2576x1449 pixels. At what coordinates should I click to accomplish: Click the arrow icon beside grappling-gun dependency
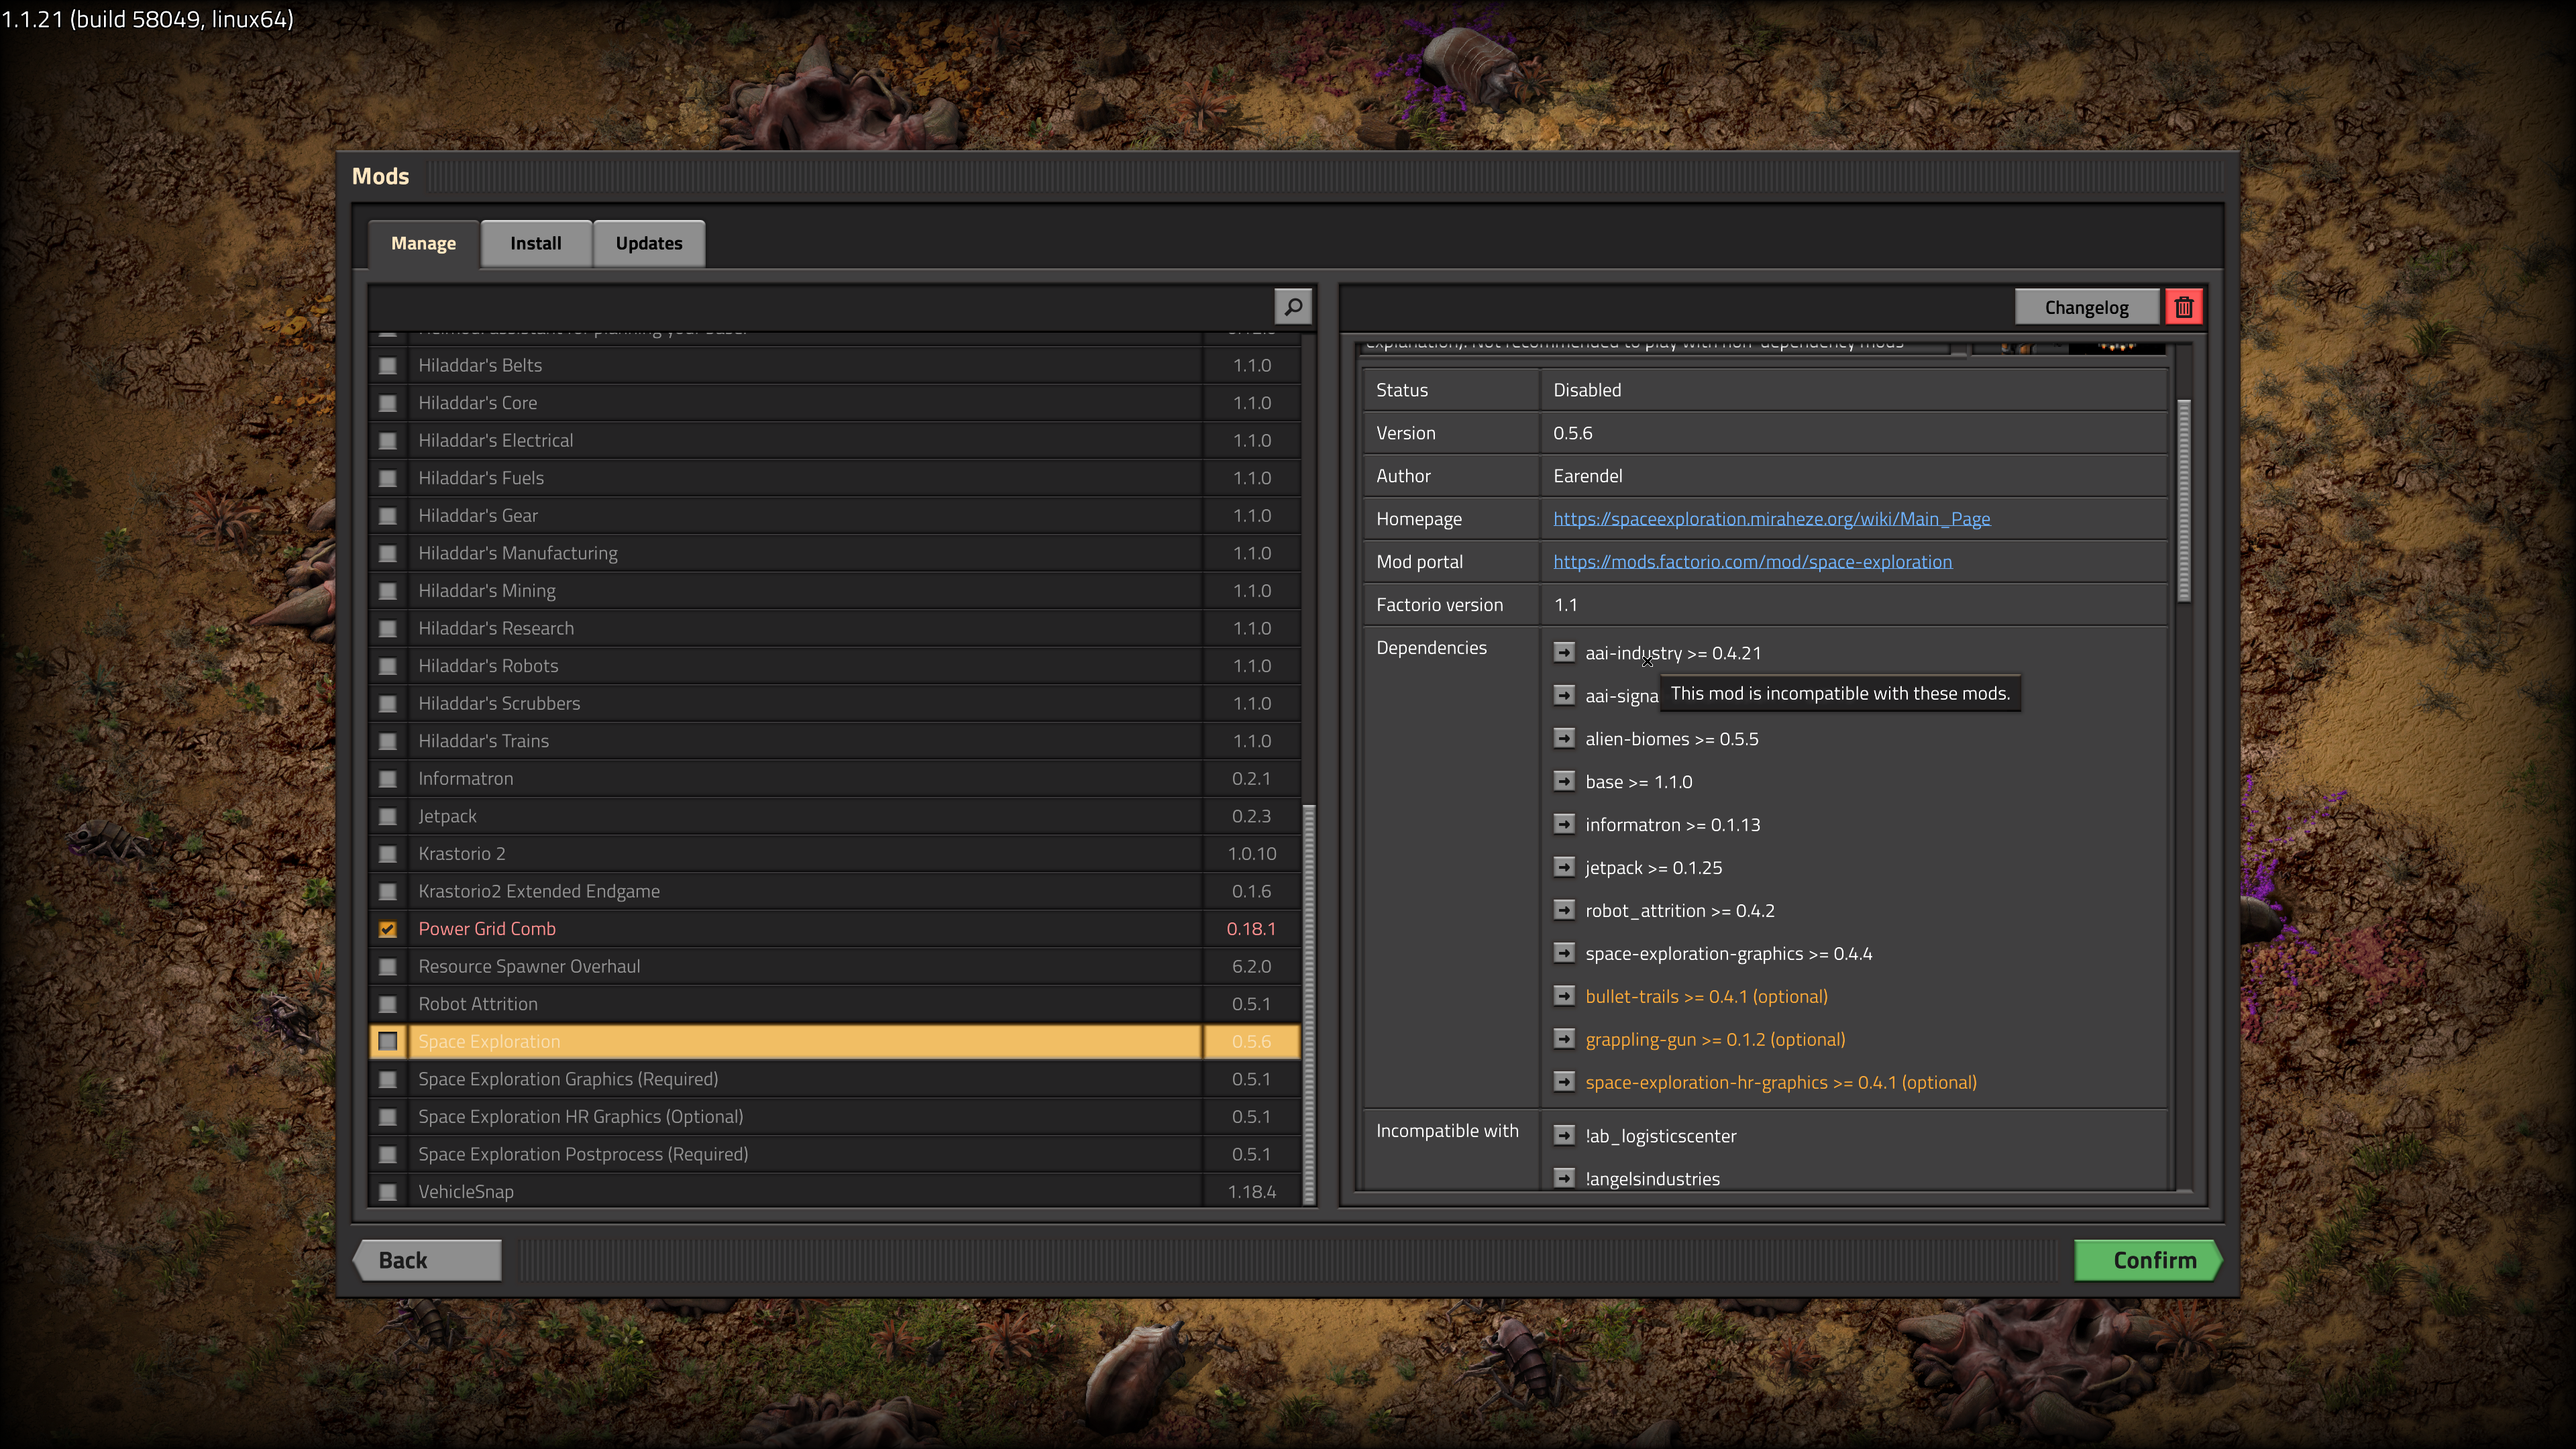[1564, 1039]
